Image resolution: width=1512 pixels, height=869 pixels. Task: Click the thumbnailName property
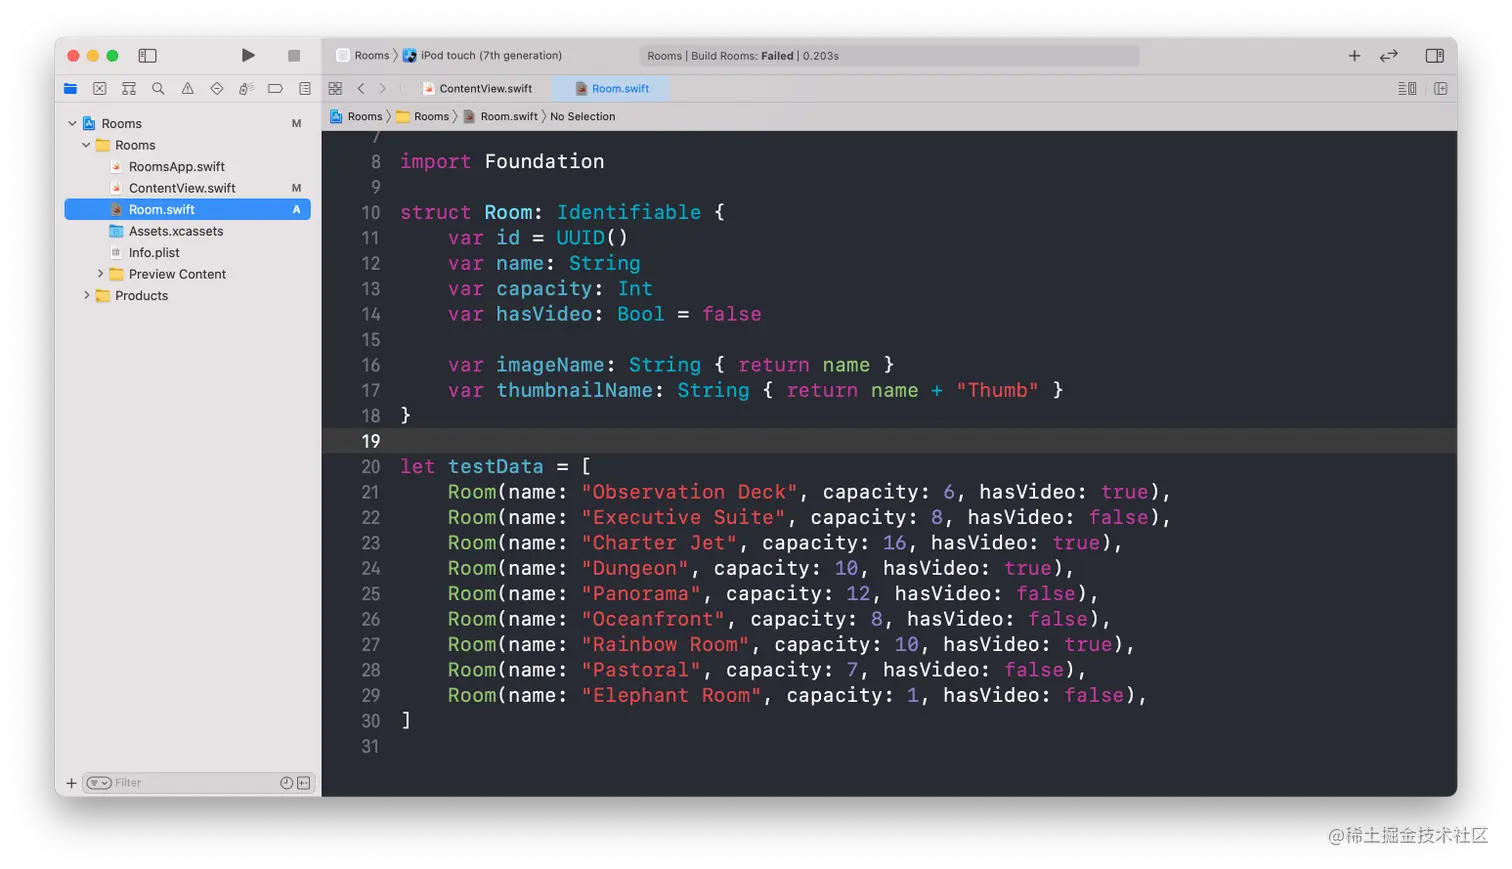575,391
